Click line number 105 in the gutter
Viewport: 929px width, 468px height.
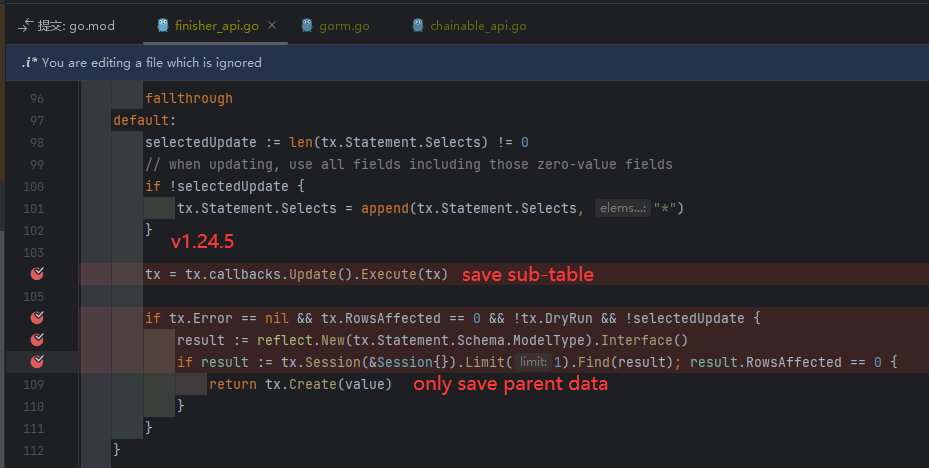pyautogui.click(x=34, y=296)
